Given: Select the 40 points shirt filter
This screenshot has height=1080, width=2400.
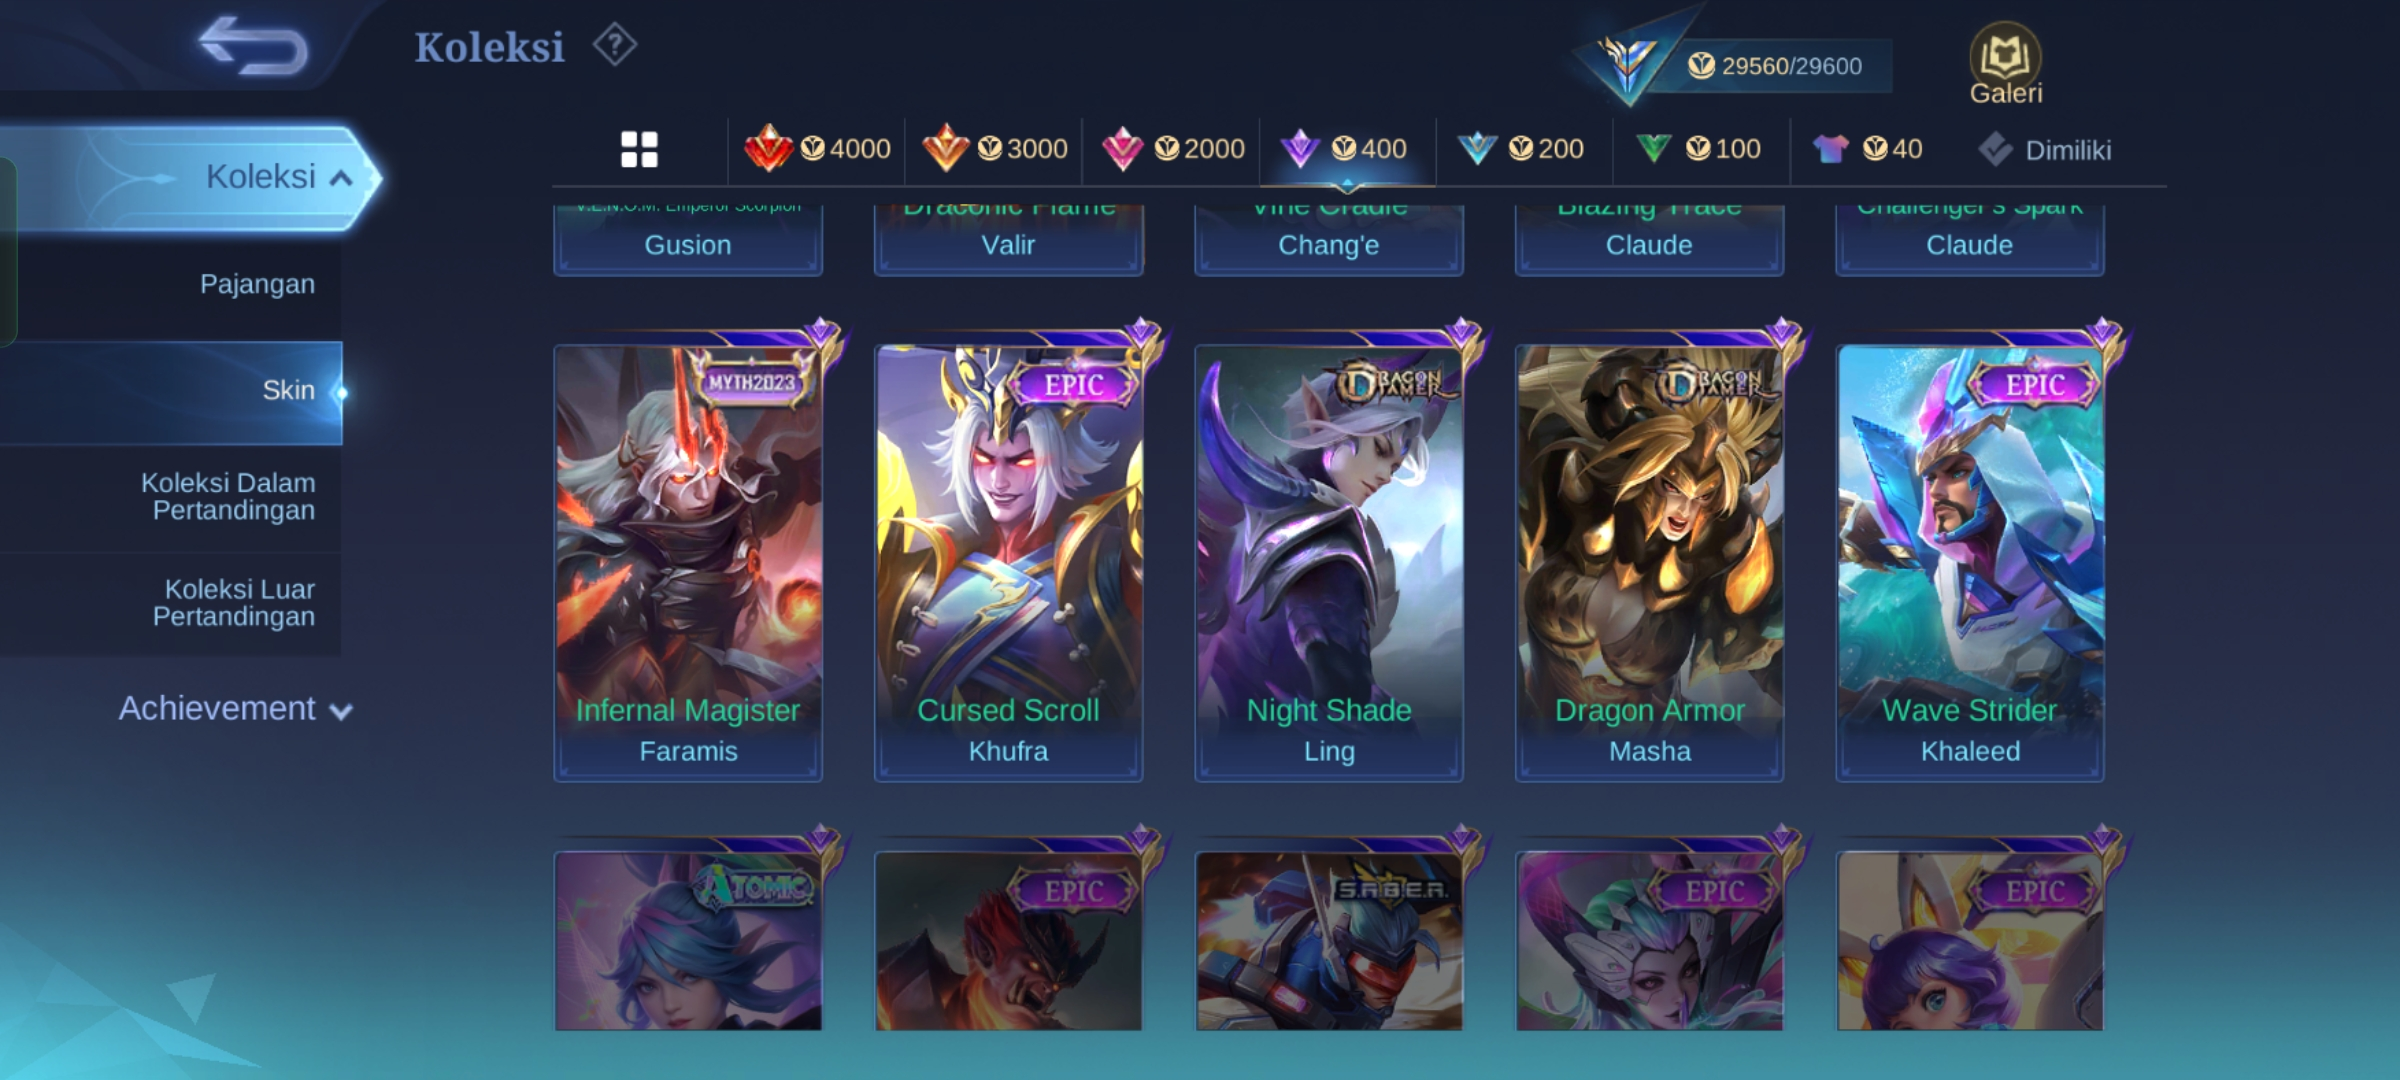Looking at the screenshot, I should point(1867,149).
